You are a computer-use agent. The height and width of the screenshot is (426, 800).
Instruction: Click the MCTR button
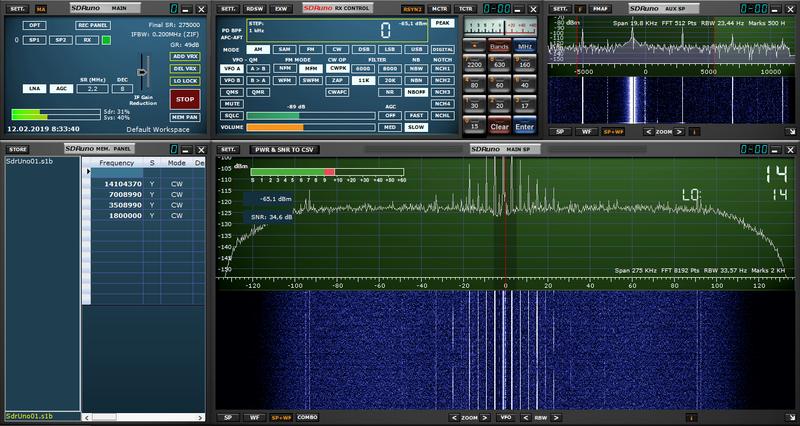pyautogui.click(x=438, y=9)
